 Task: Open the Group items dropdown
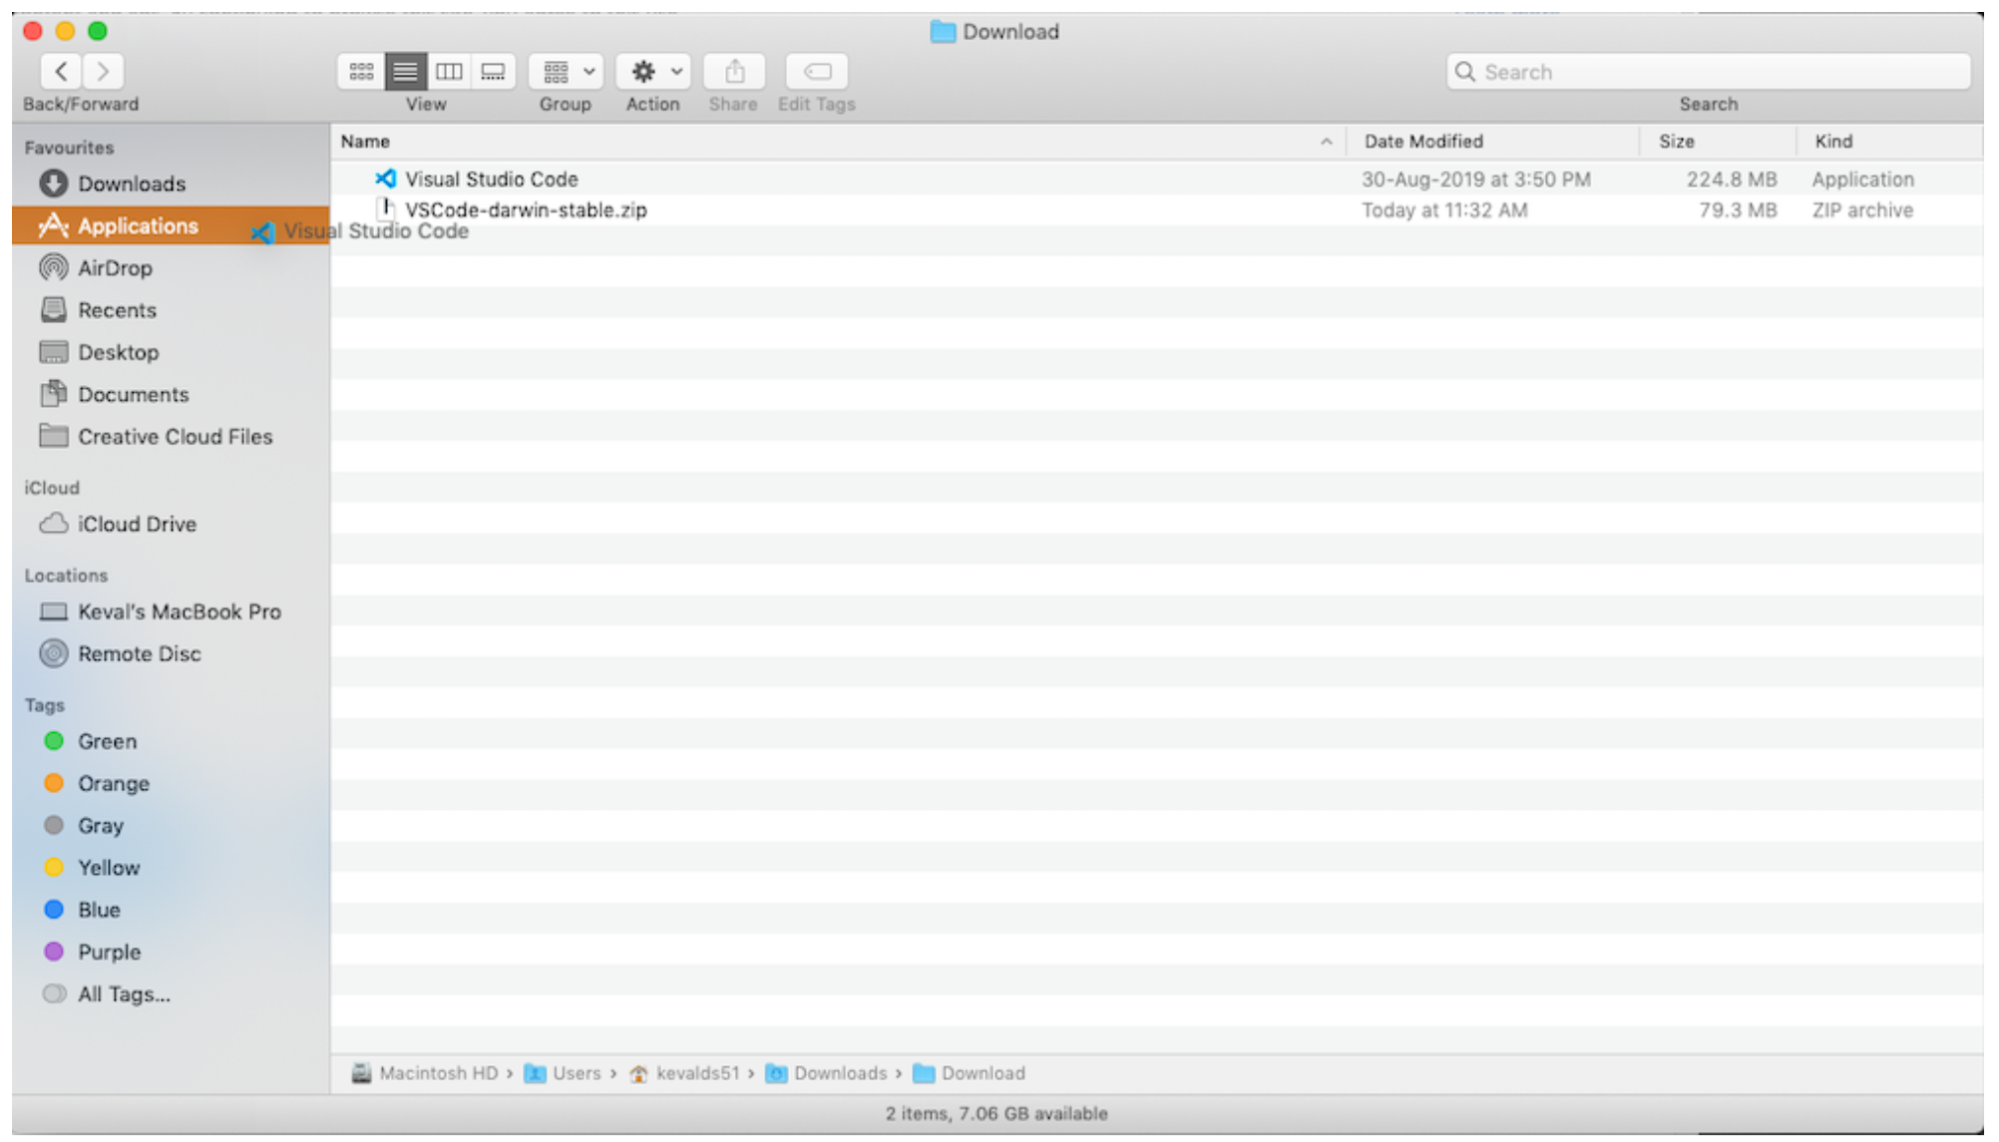click(566, 71)
